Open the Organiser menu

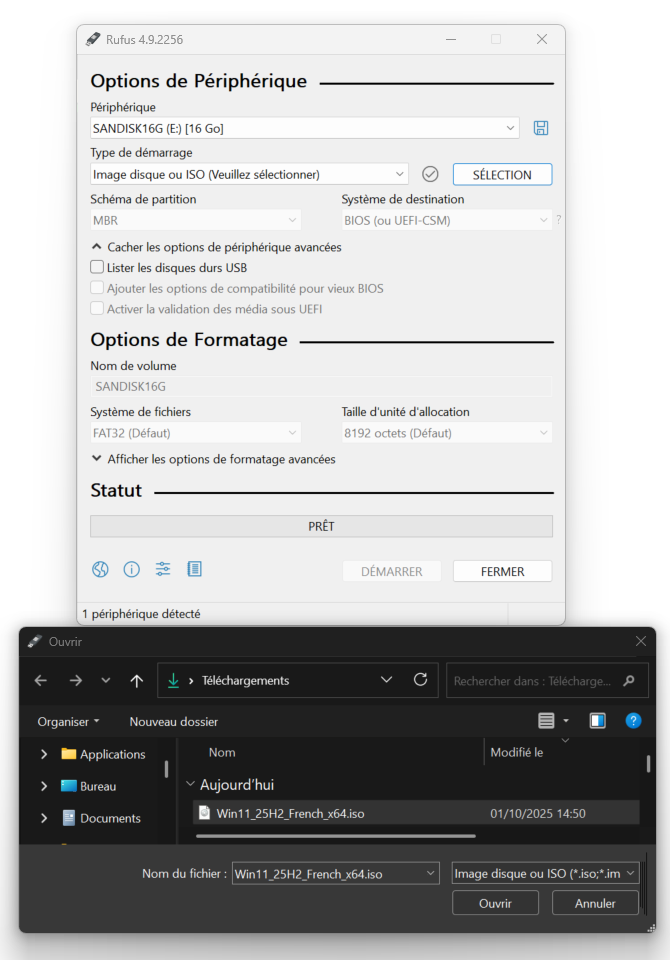pyautogui.click(x=68, y=722)
